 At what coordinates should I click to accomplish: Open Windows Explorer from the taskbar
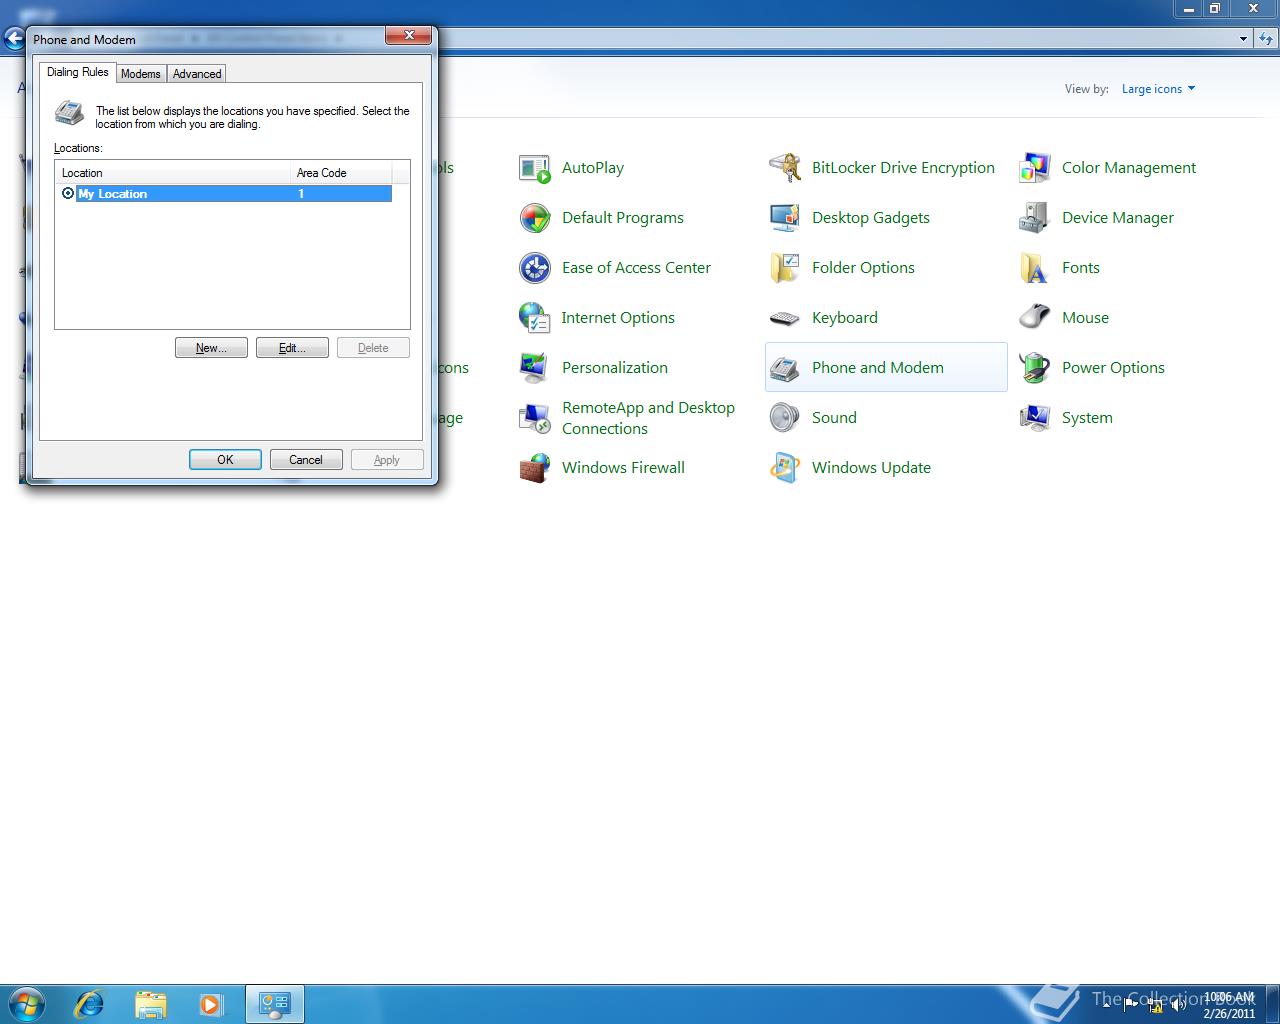[x=150, y=1004]
